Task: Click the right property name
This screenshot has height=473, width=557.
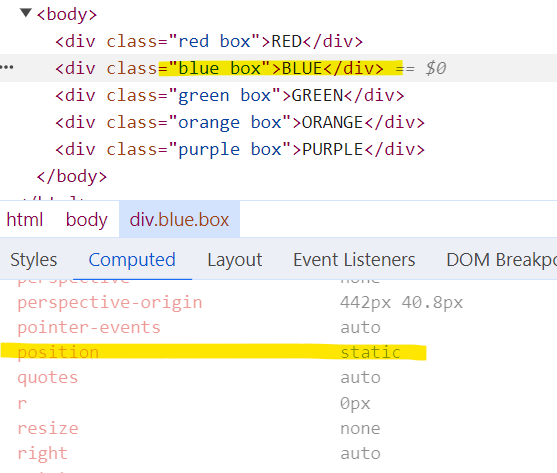Action: click(42, 453)
